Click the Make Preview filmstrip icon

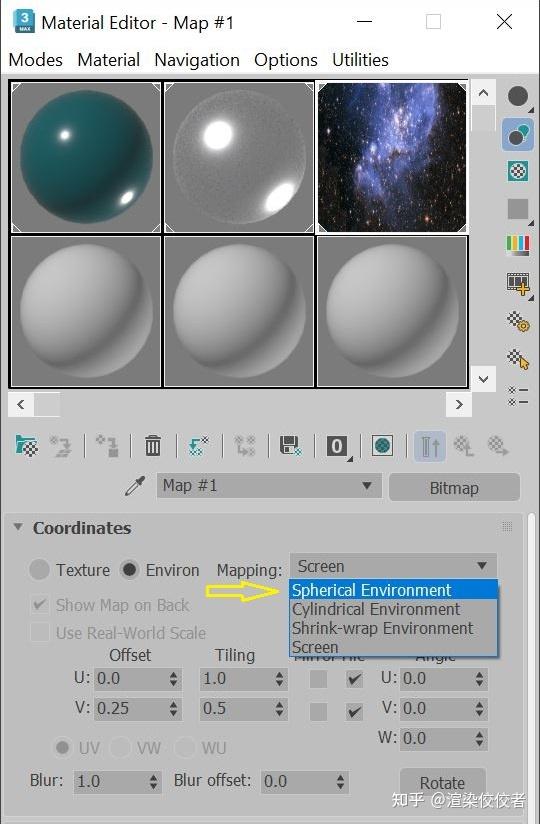[518, 284]
